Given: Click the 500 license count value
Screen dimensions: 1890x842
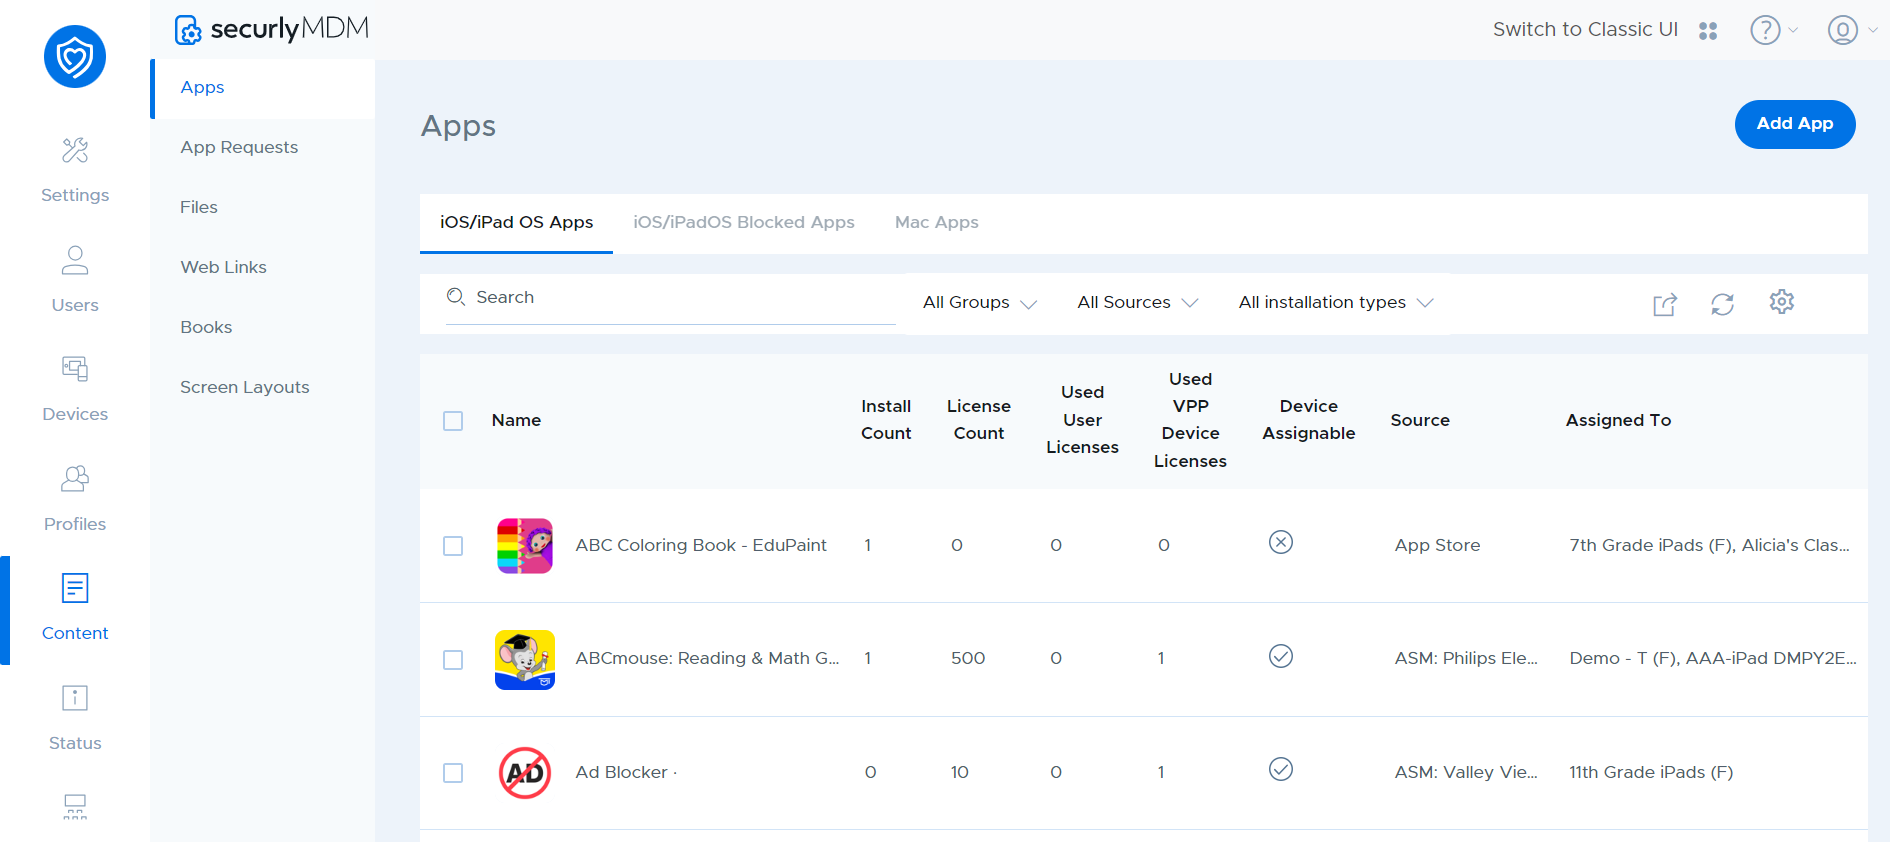Looking at the screenshot, I should 968,658.
